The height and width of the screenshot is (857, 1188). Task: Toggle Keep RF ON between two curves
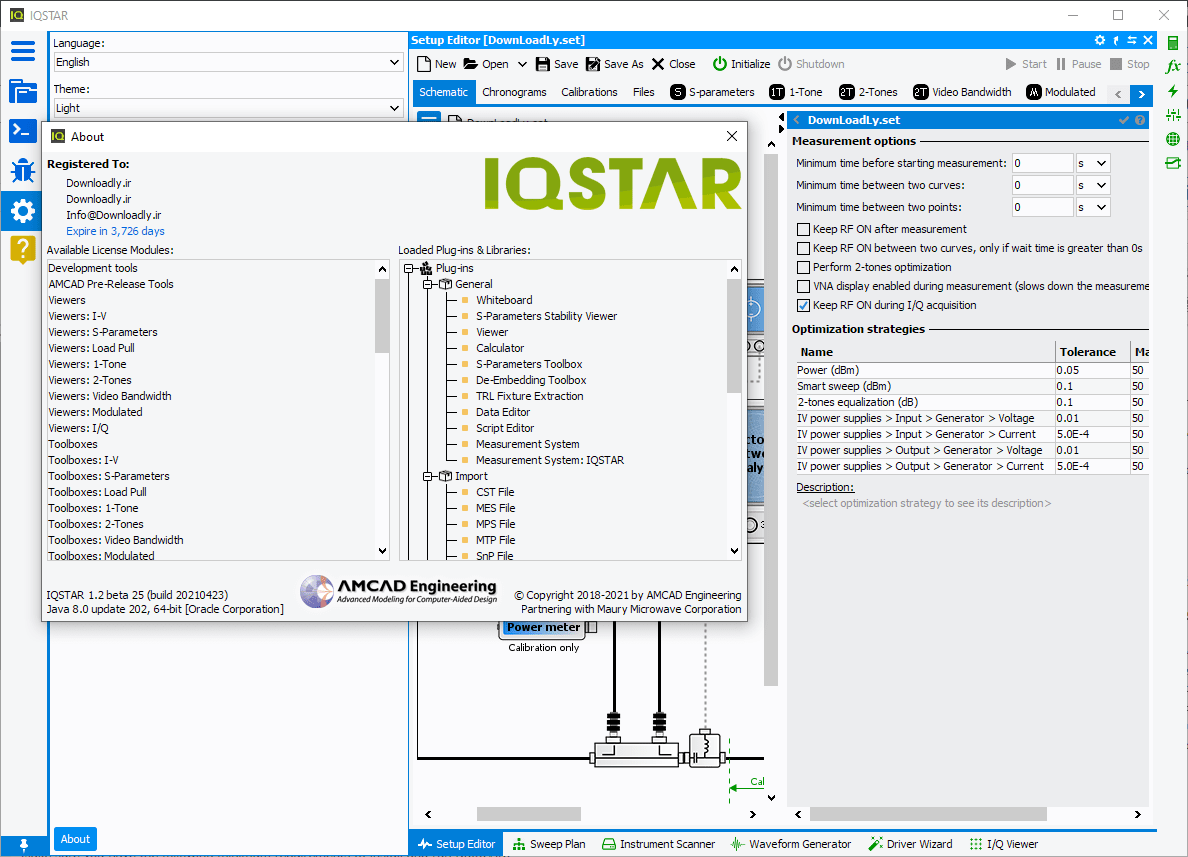point(803,248)
